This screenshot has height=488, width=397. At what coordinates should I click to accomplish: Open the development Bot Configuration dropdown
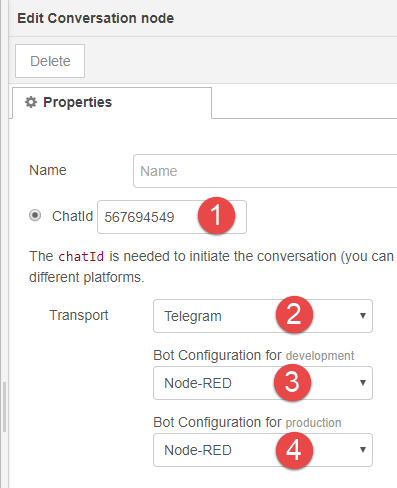click(263, 383)
